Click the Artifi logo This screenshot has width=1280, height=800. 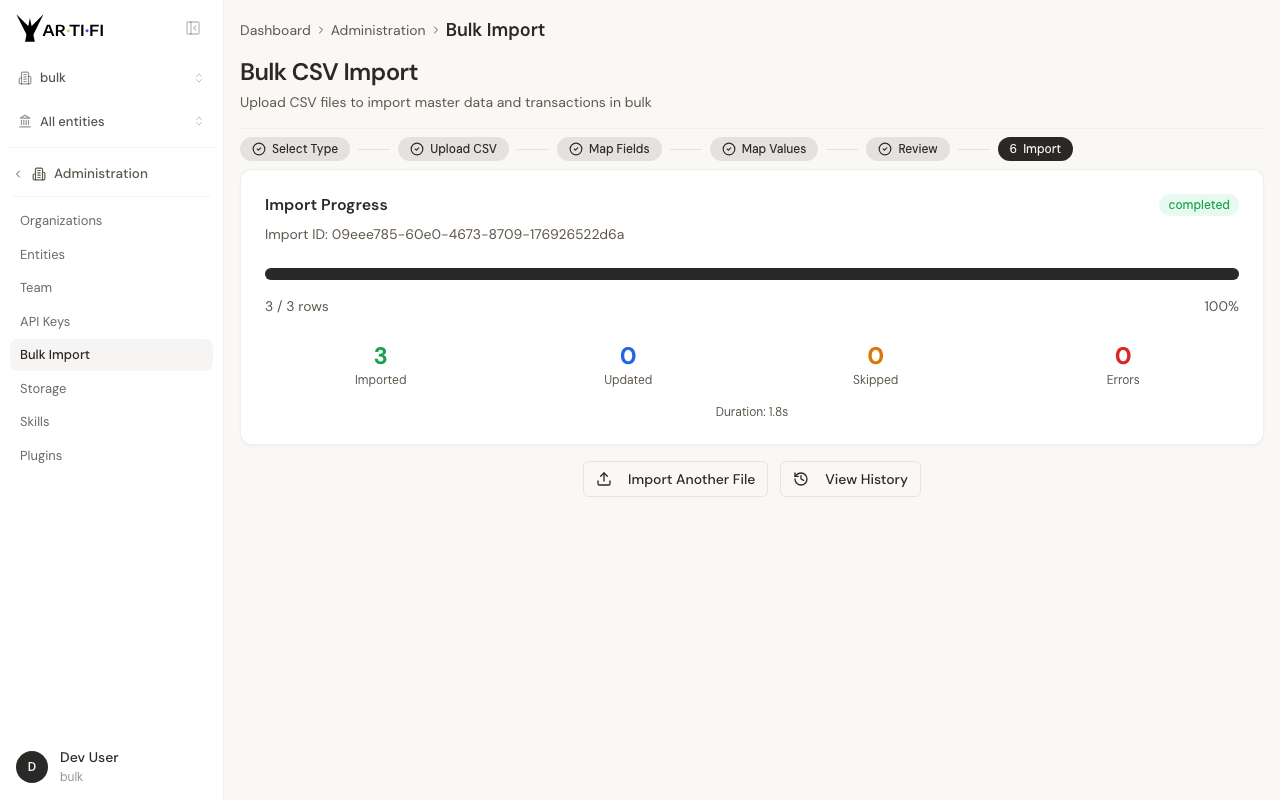(x=60, y=29)
